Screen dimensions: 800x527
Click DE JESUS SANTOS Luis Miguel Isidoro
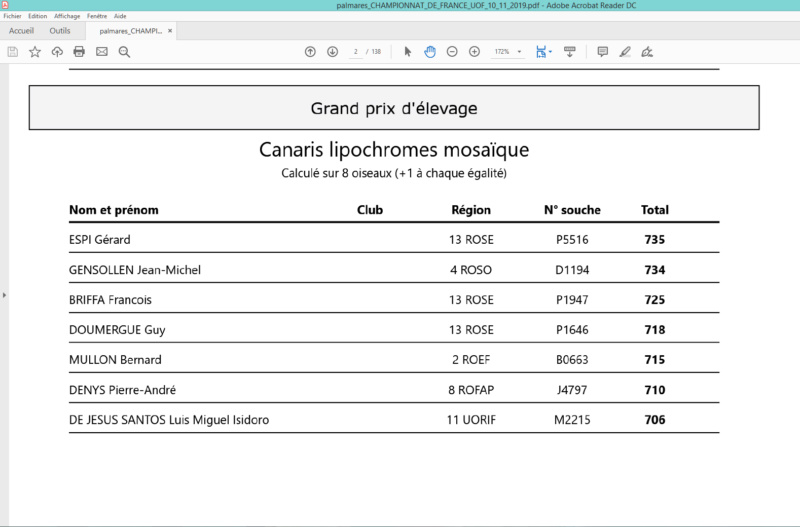[169, 420]
